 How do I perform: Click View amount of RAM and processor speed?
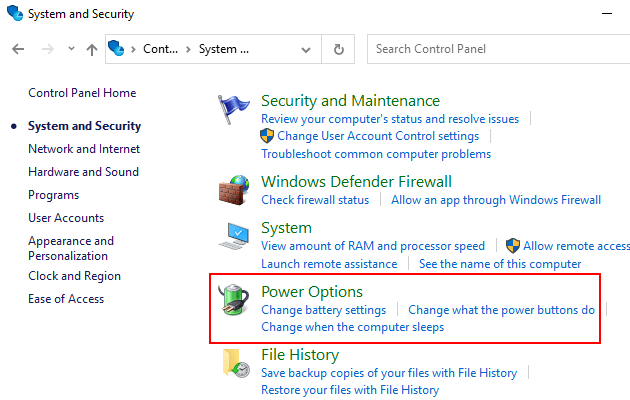(x=373, y=246)
